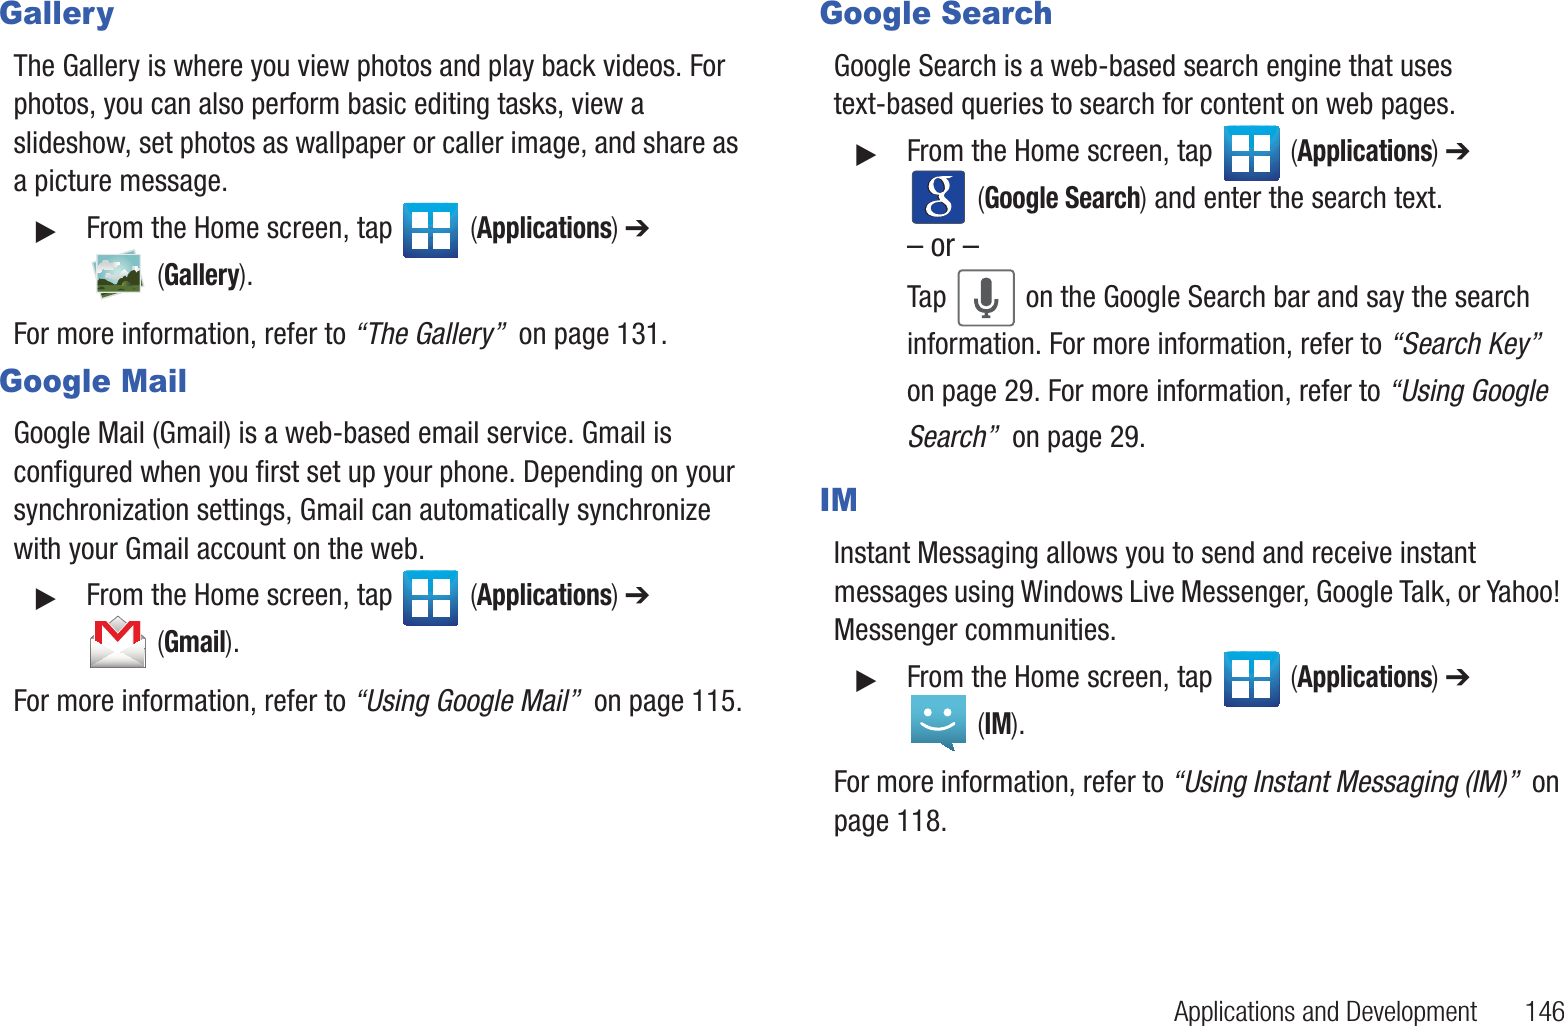Click the blue 'IM' section heading
Screen dimensions: 1564x1026
(838, 500)
